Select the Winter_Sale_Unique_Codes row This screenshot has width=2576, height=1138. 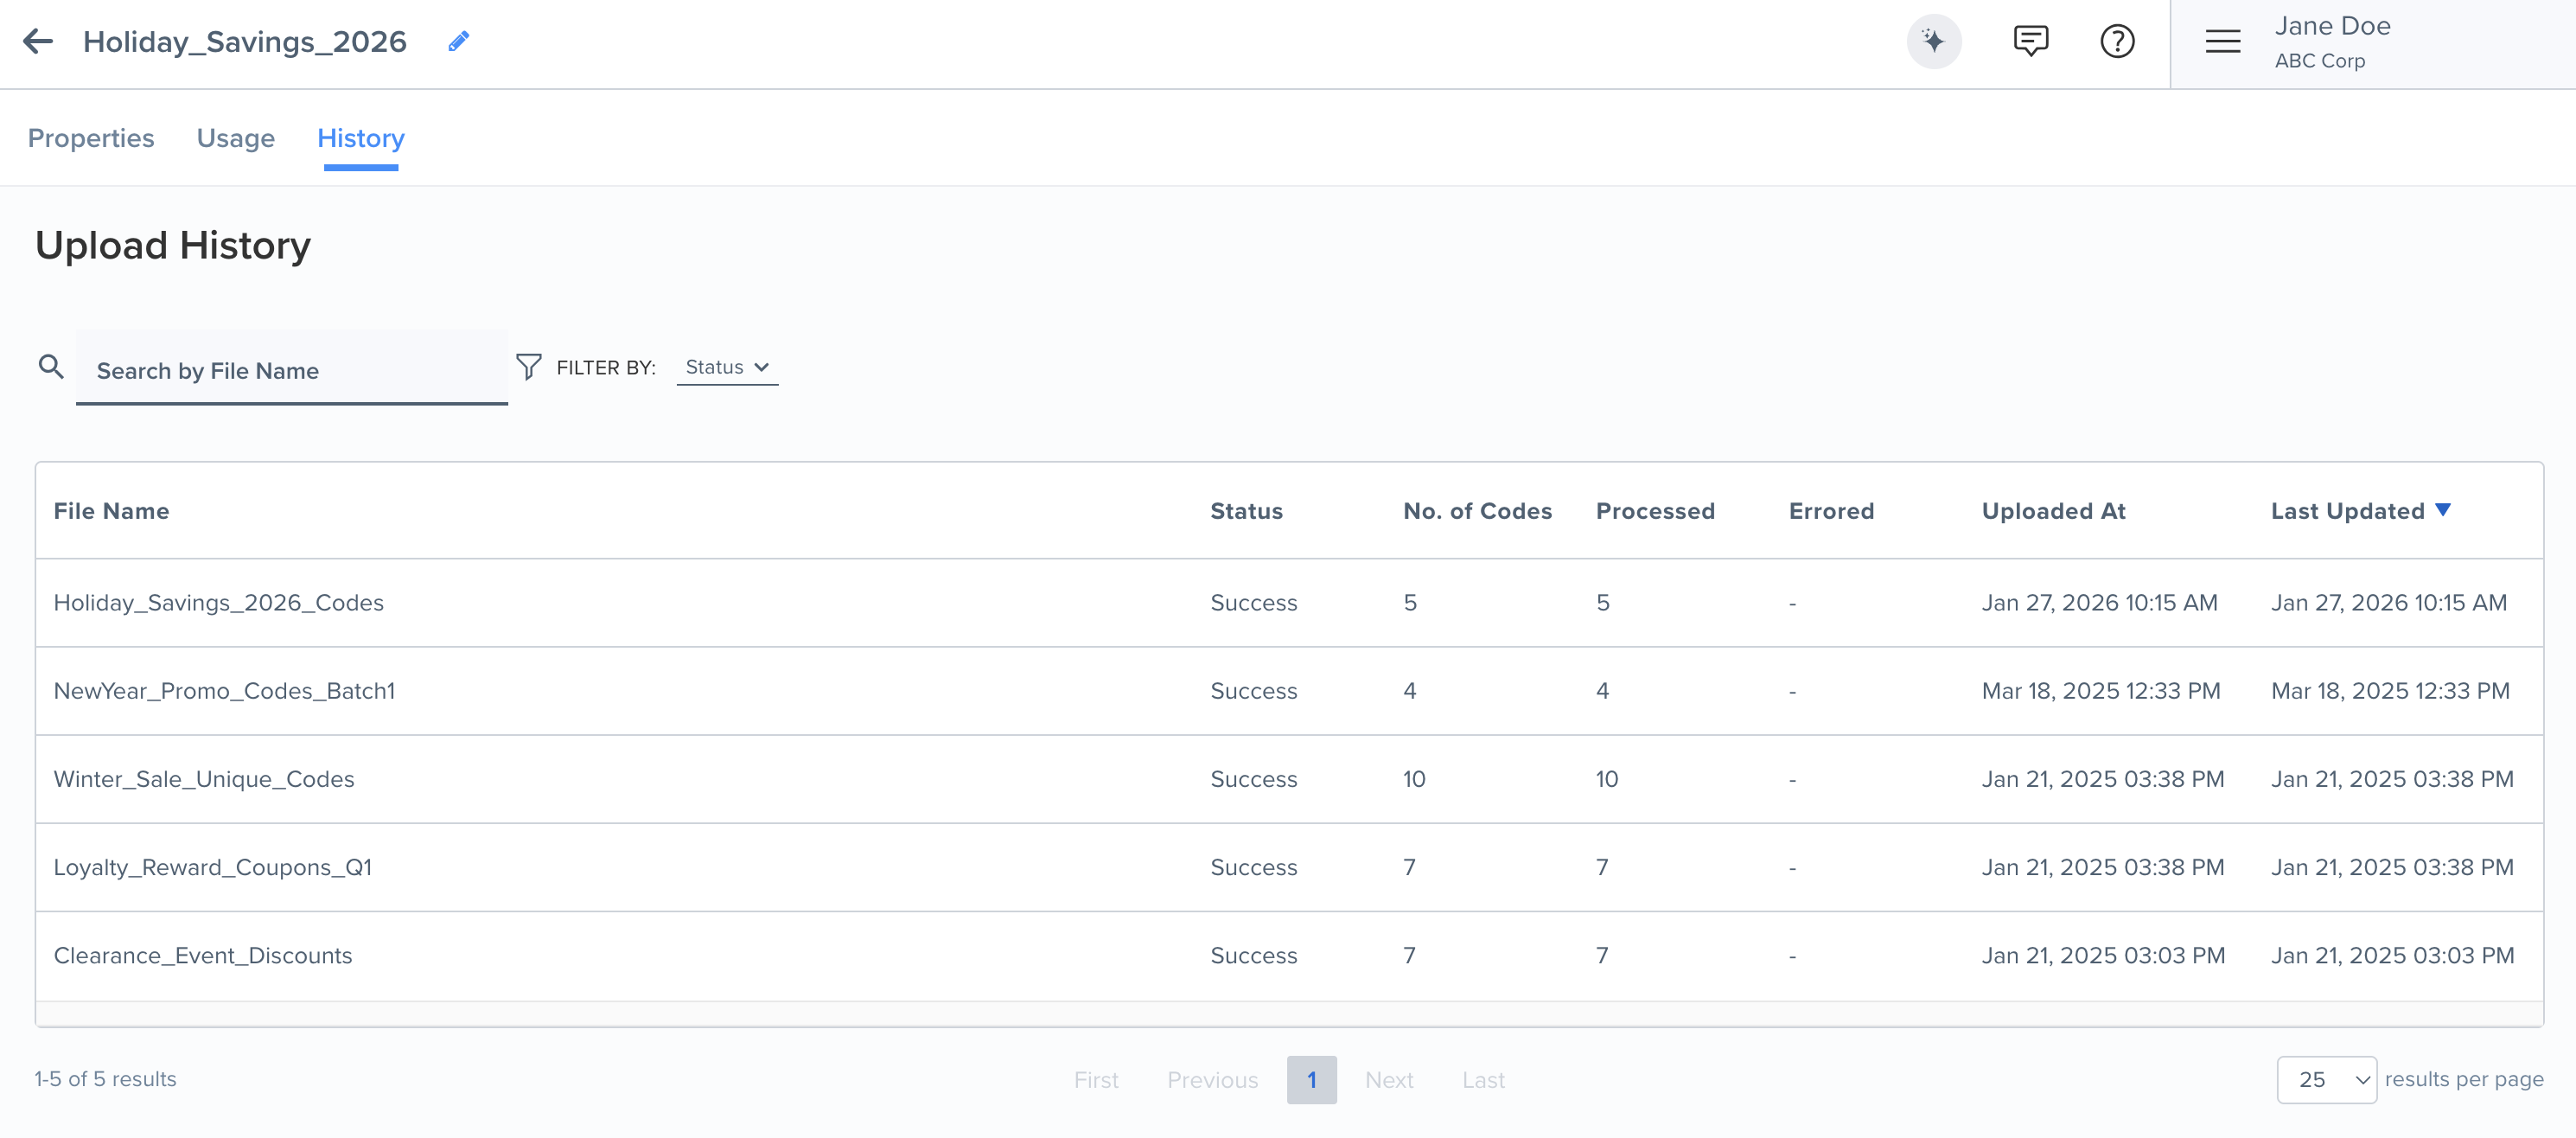[x=204, y=779]
